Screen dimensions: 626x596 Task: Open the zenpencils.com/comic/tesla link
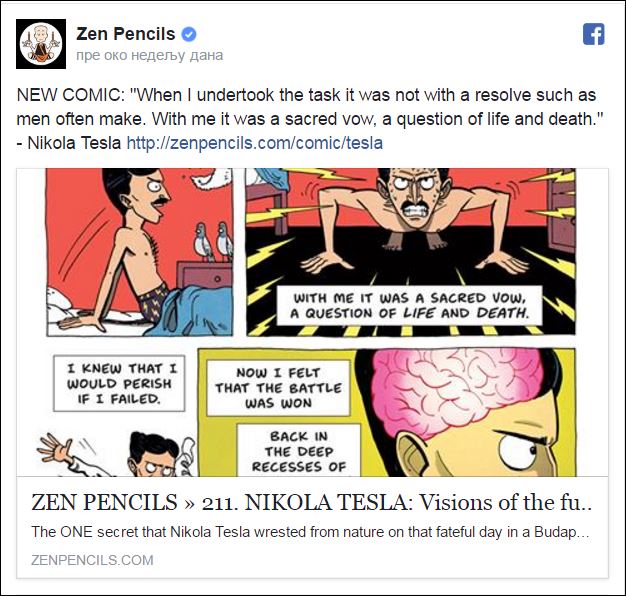[x=255, y=143]
